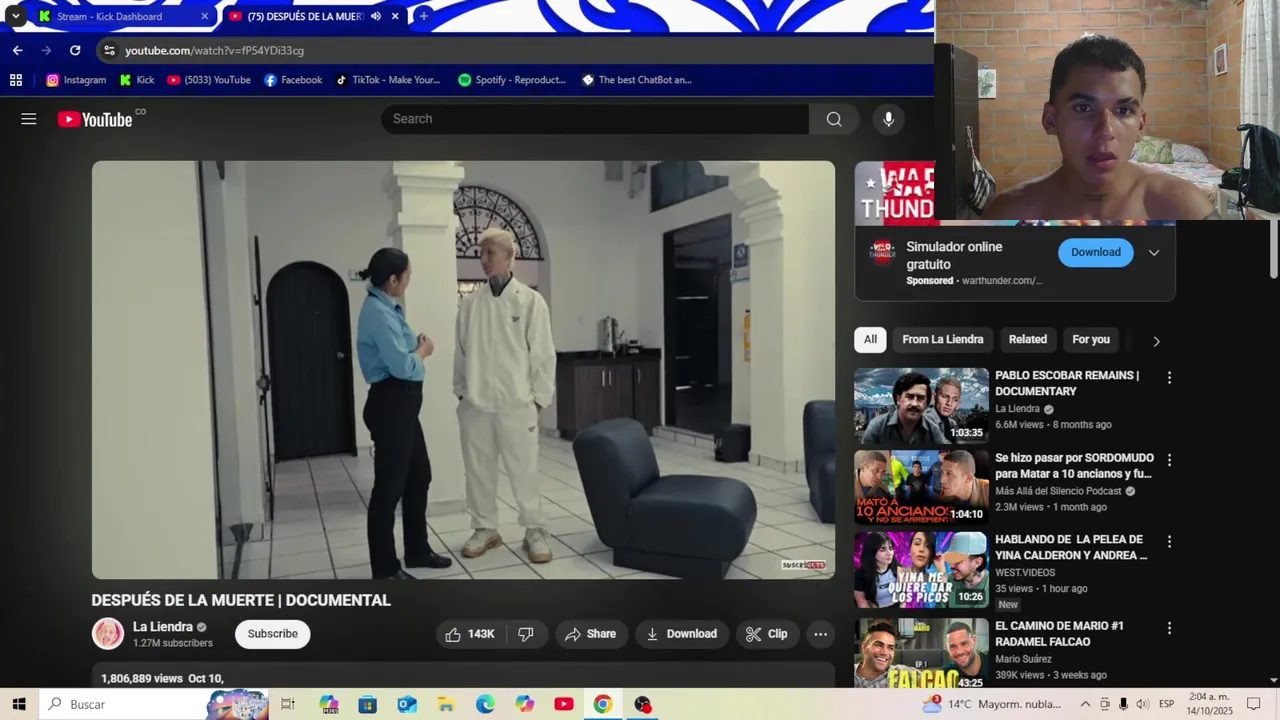Dislike the video

(x=526, y=634)
